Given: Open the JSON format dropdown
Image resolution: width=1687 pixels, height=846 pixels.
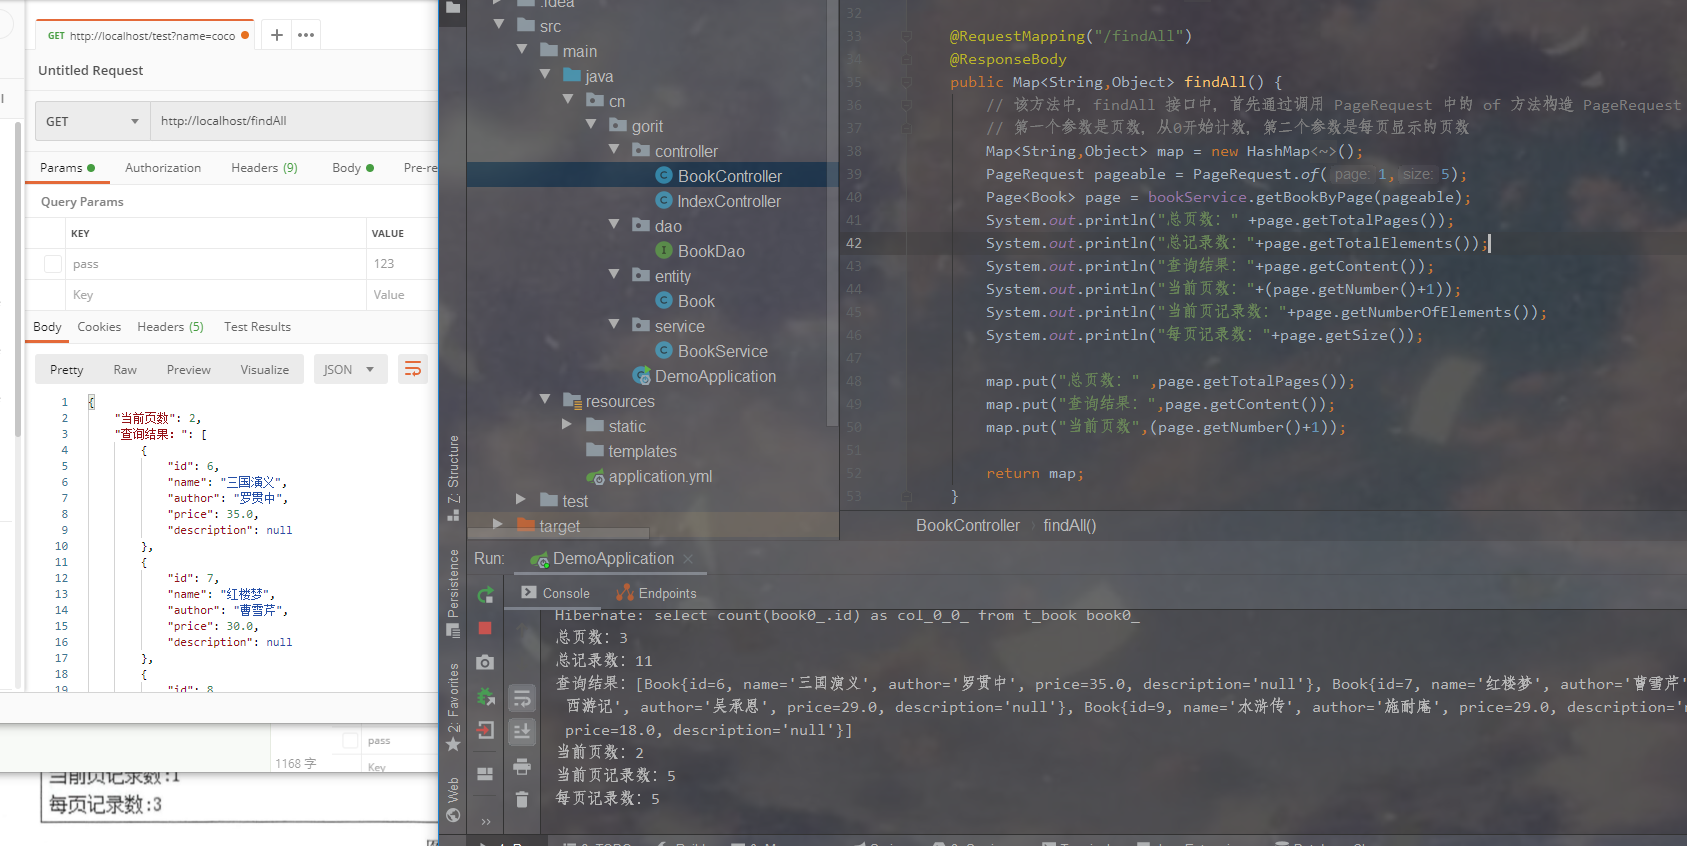Looking at the screenshot, I should click(x=350, y=370).
